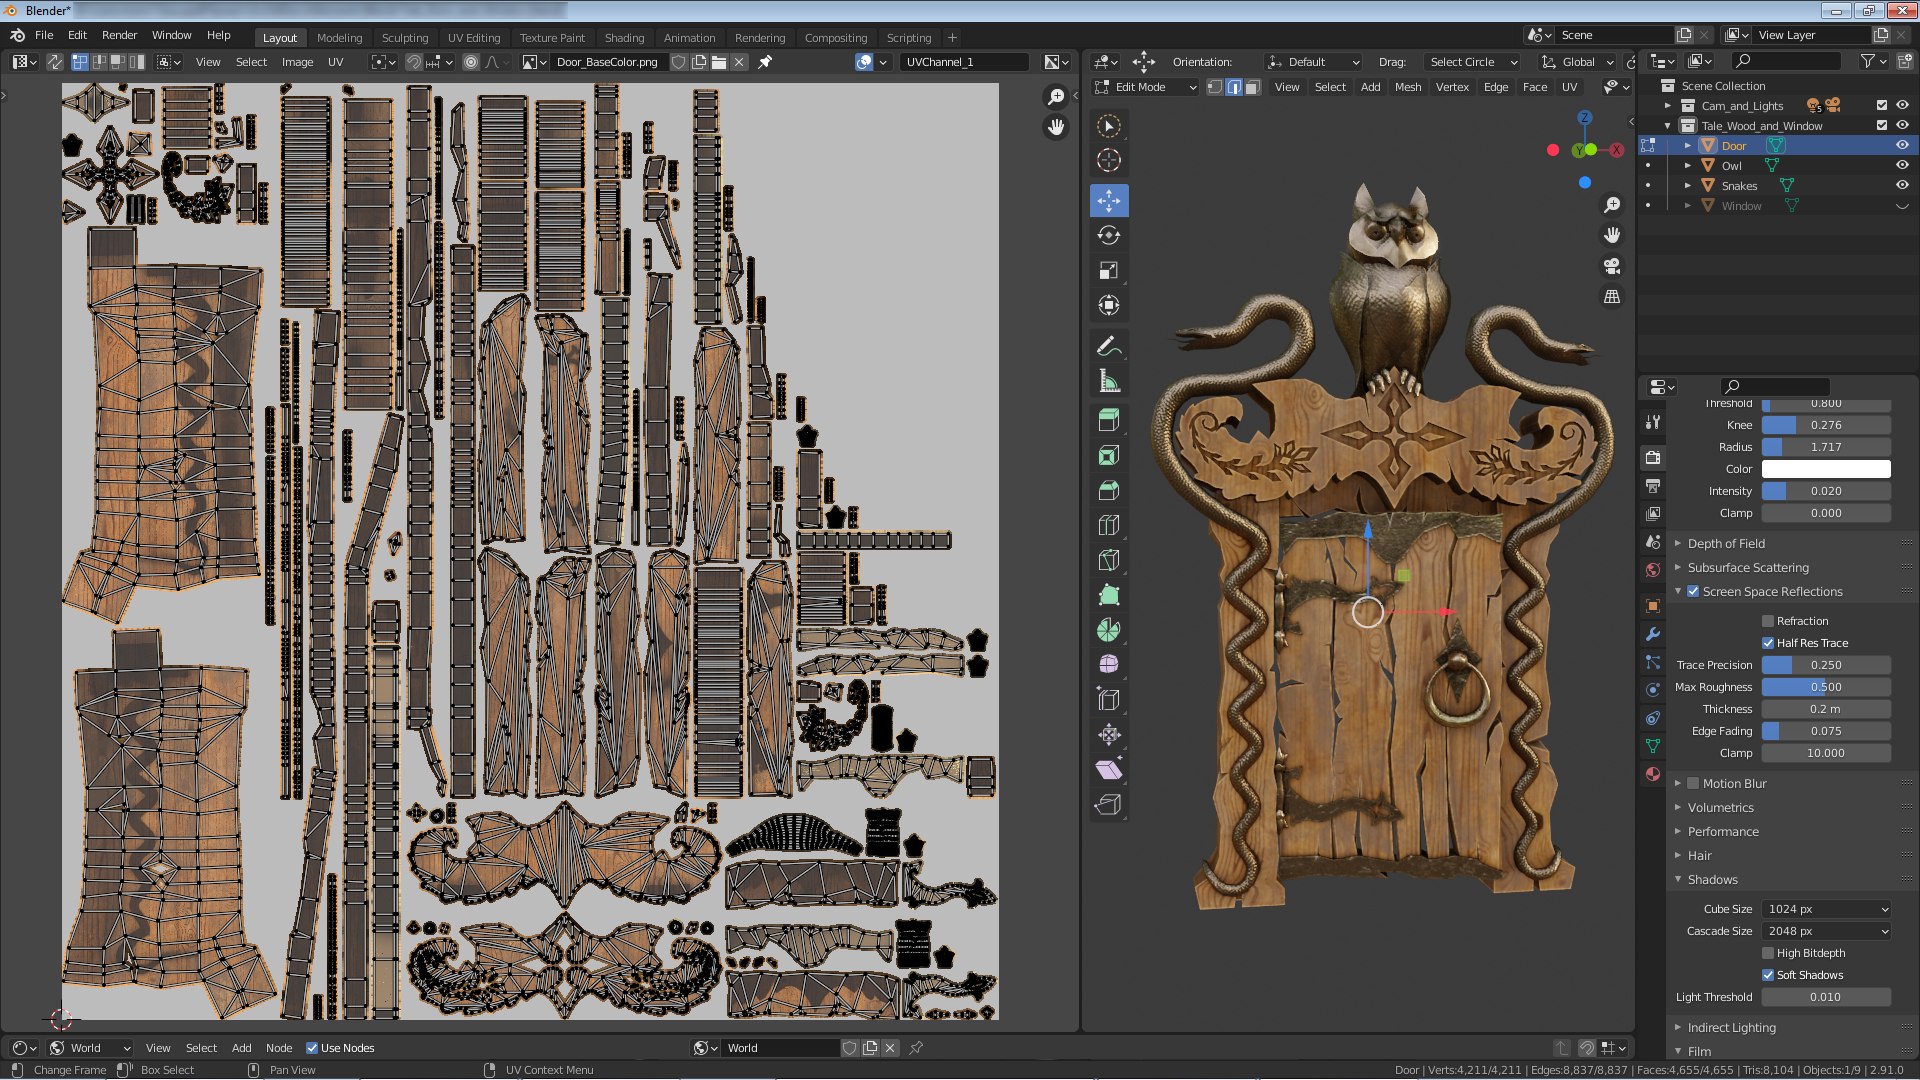
Task: Open the Cascade Size dropdown
Action: [x=1826, y=931]
